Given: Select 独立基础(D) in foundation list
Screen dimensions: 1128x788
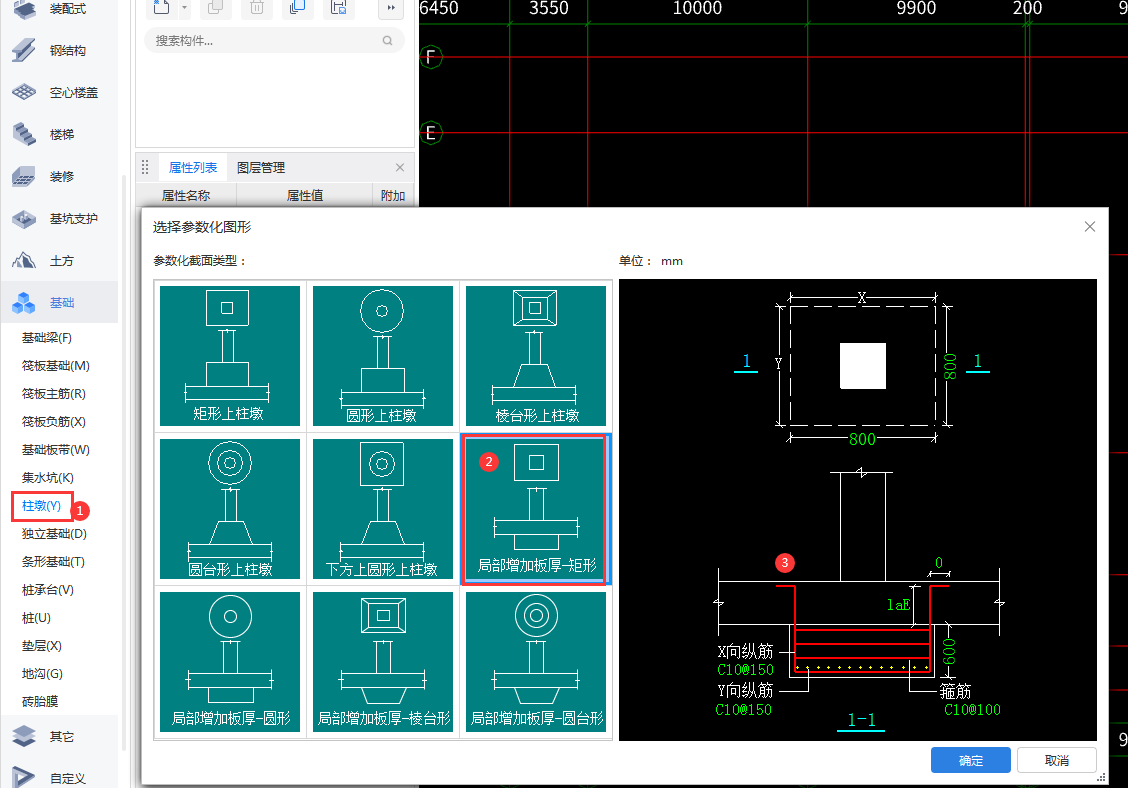Looking at the screenshot, I should tap(55, 534).
